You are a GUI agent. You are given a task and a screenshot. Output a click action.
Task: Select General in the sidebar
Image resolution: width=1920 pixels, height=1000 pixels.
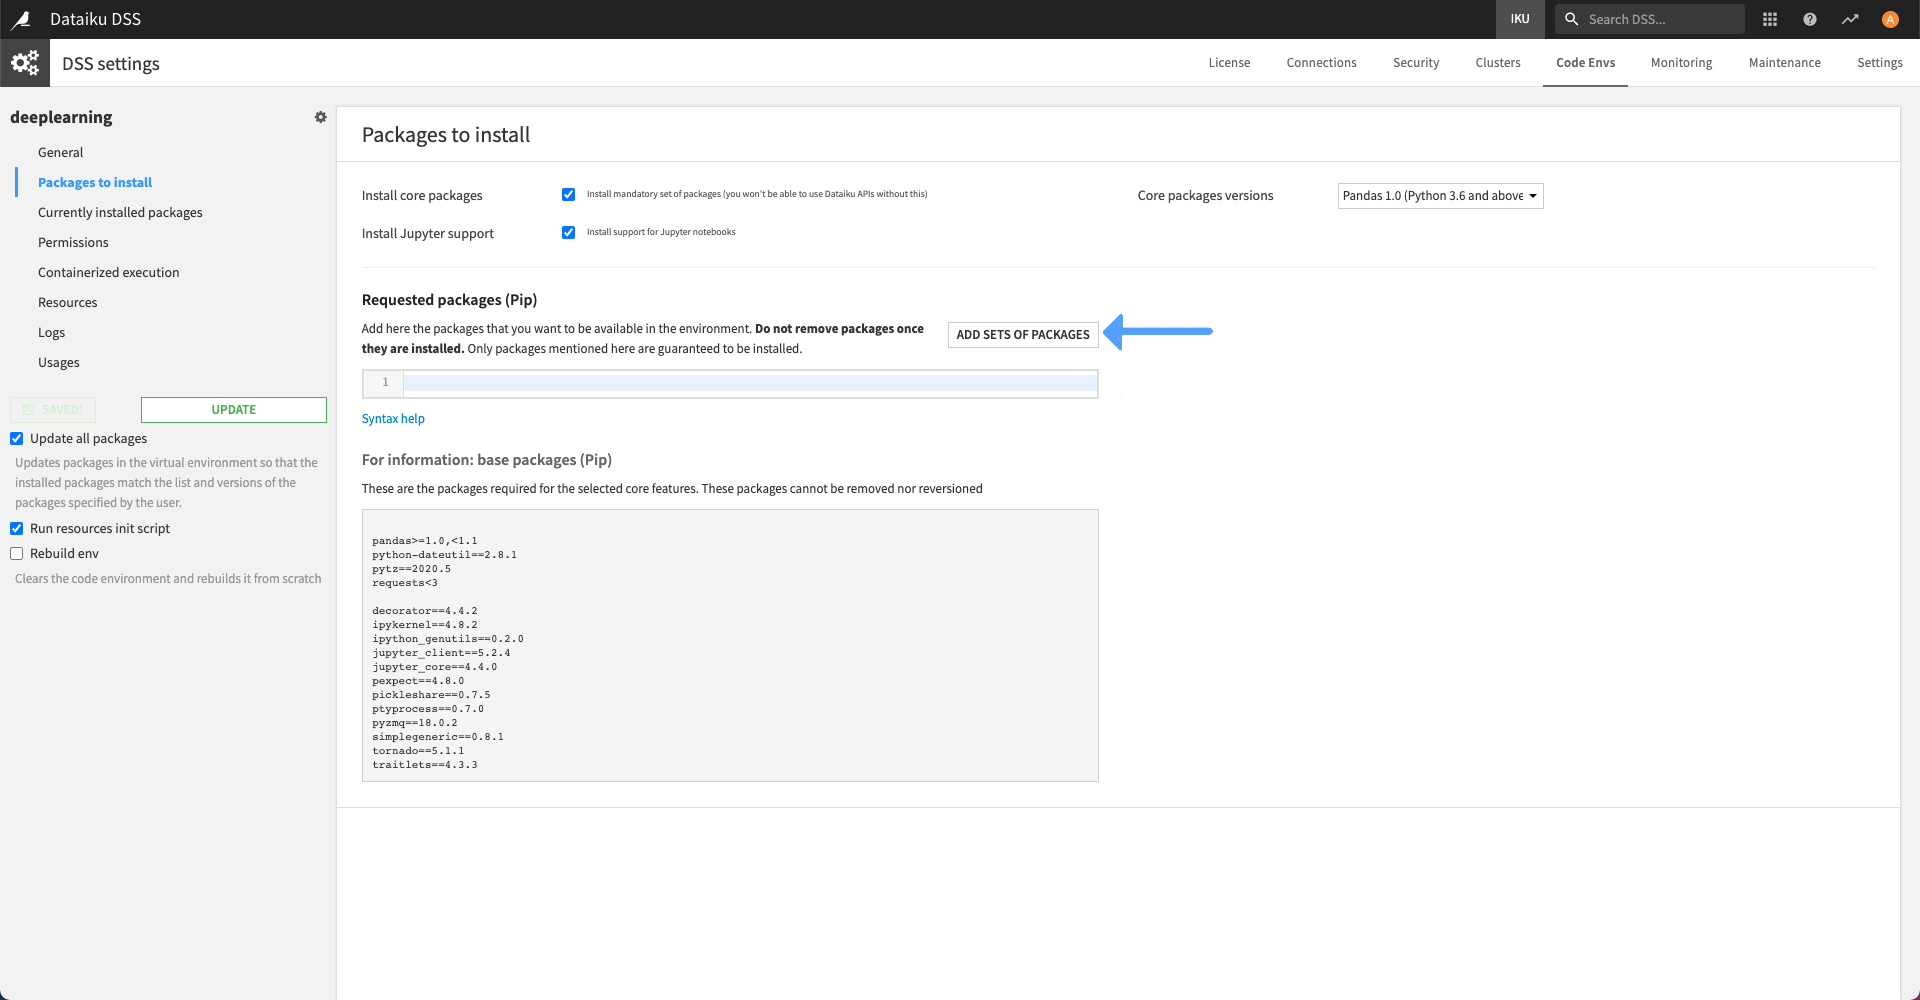click(x=61, y=153)
